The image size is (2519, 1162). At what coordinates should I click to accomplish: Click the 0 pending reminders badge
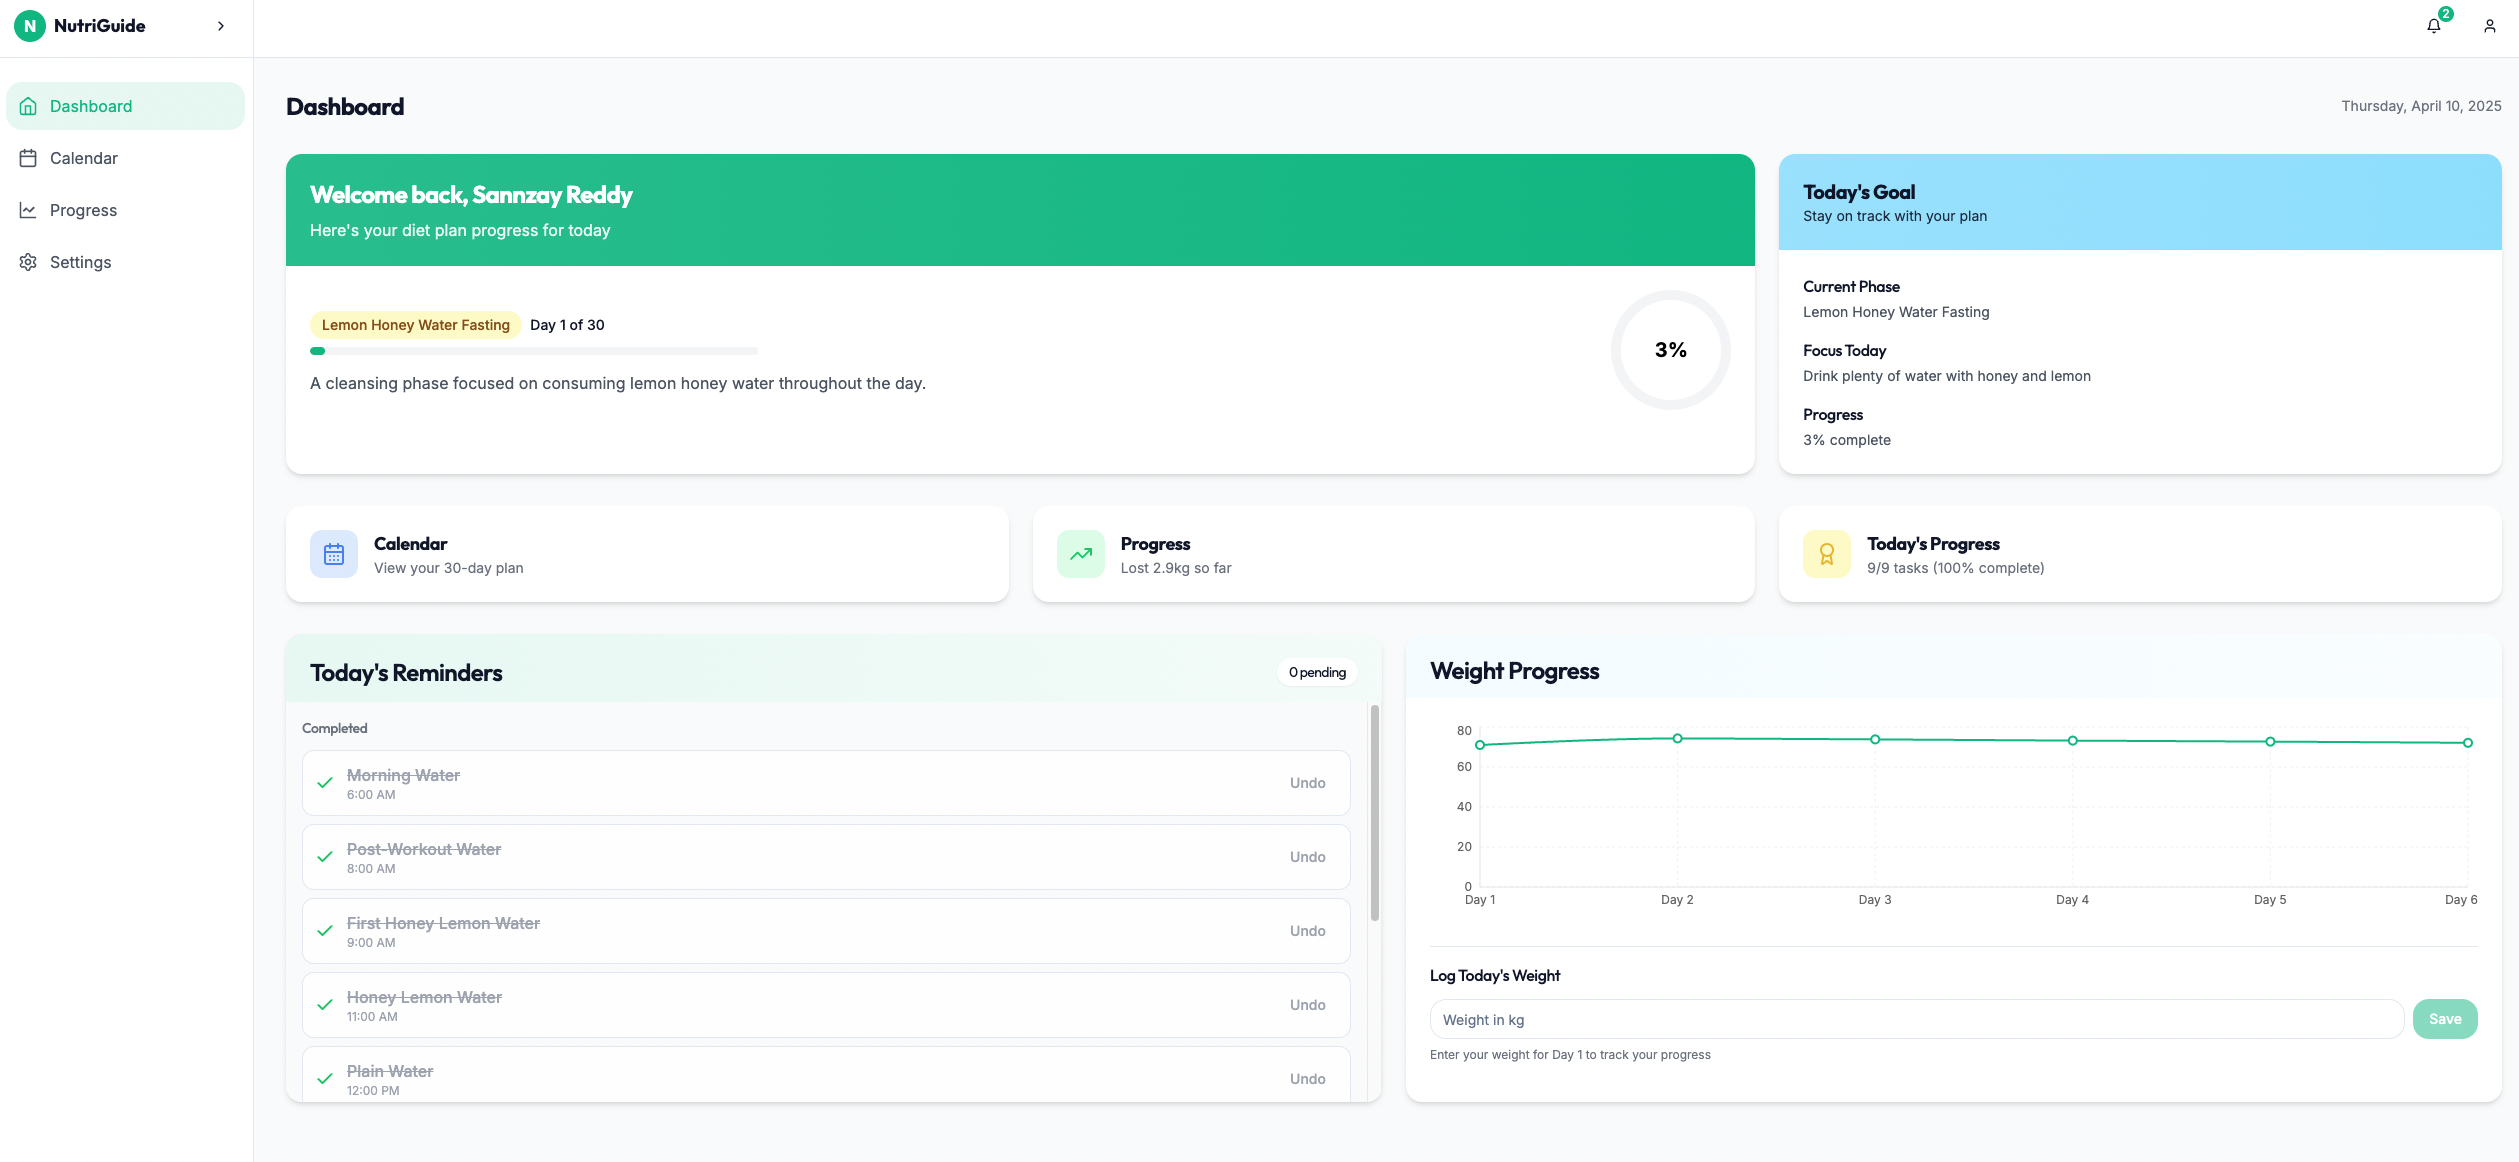[1317, 672]
